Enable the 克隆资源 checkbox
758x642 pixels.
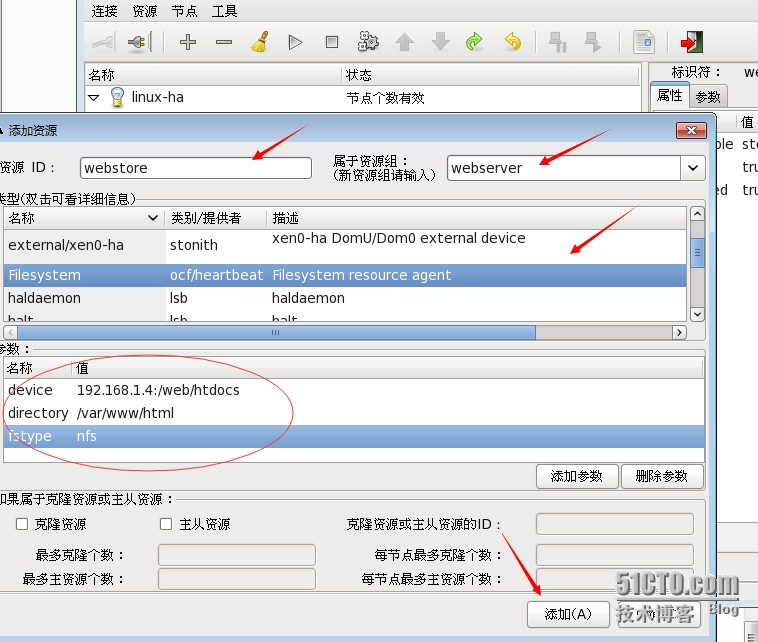click(x=22, y=524)
